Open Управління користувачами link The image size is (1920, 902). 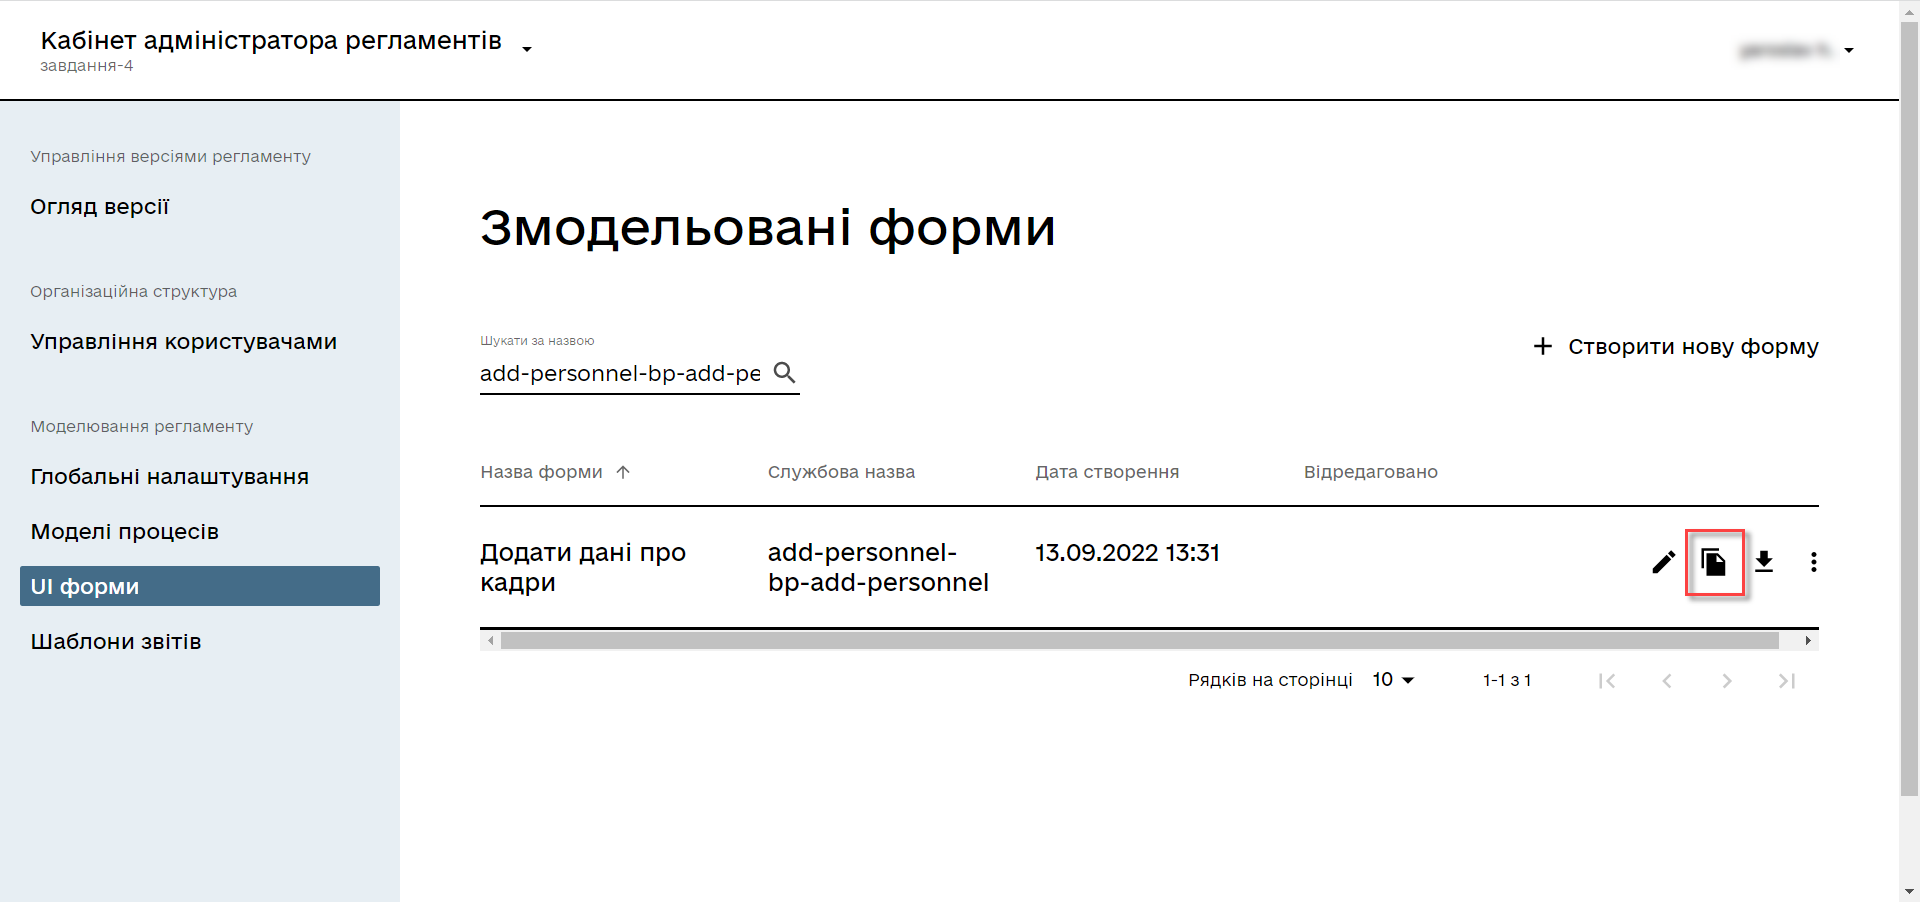[183, 342]
